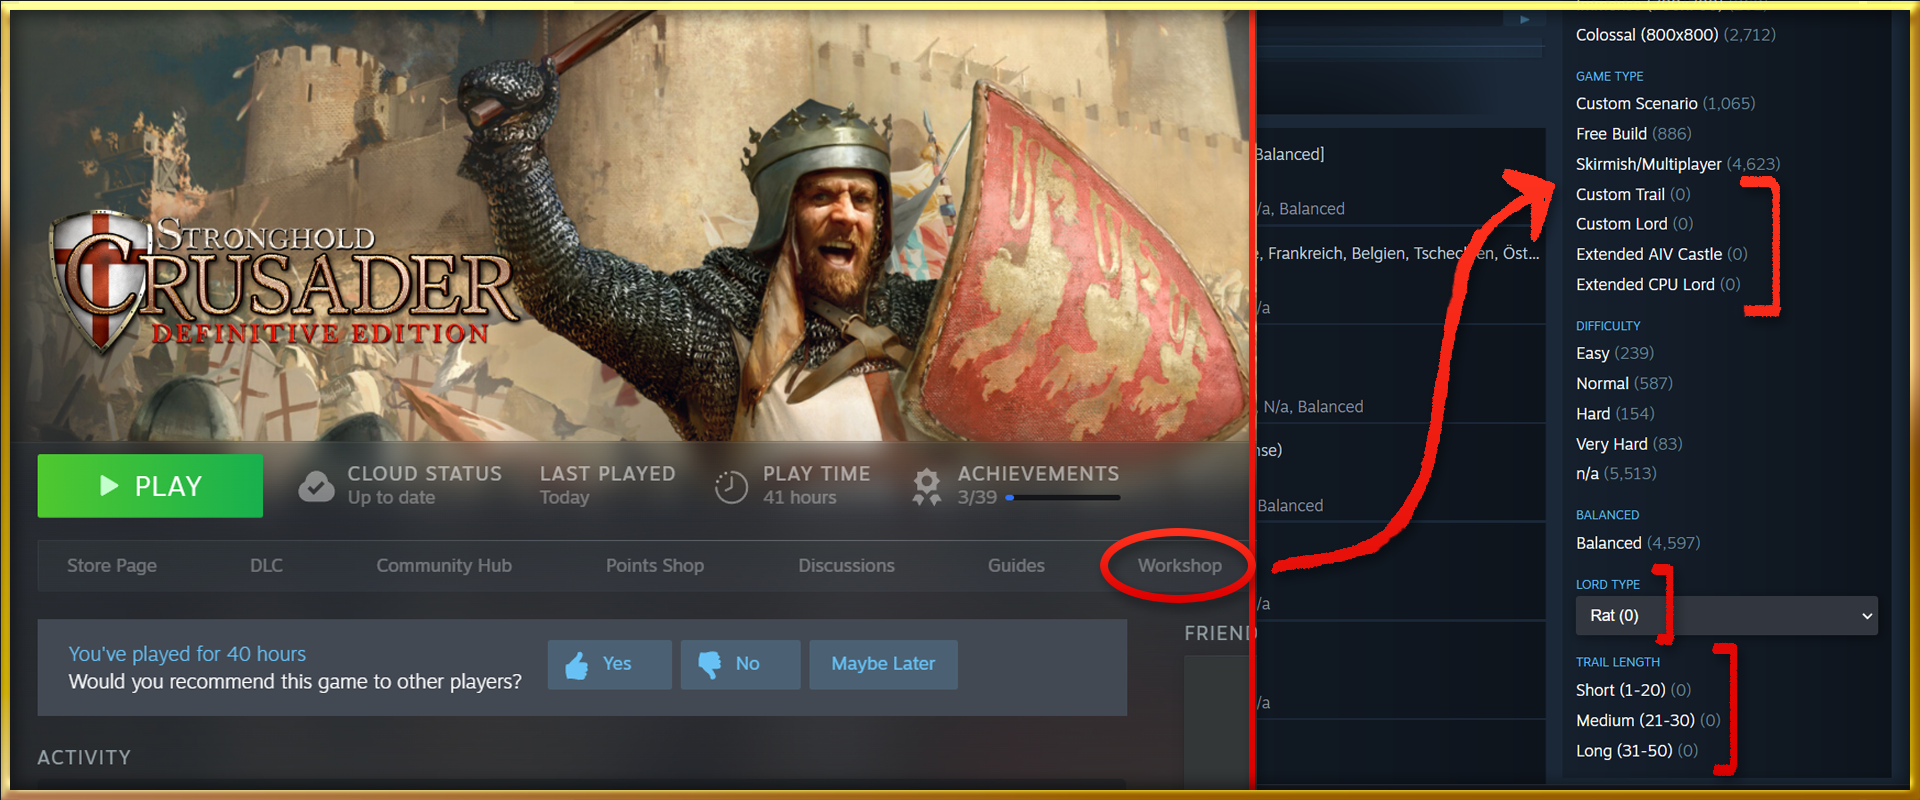Click the Stronghold Crusader Definitive Edition logo
The image size is (1920, 800).
[x=284, y=282]
